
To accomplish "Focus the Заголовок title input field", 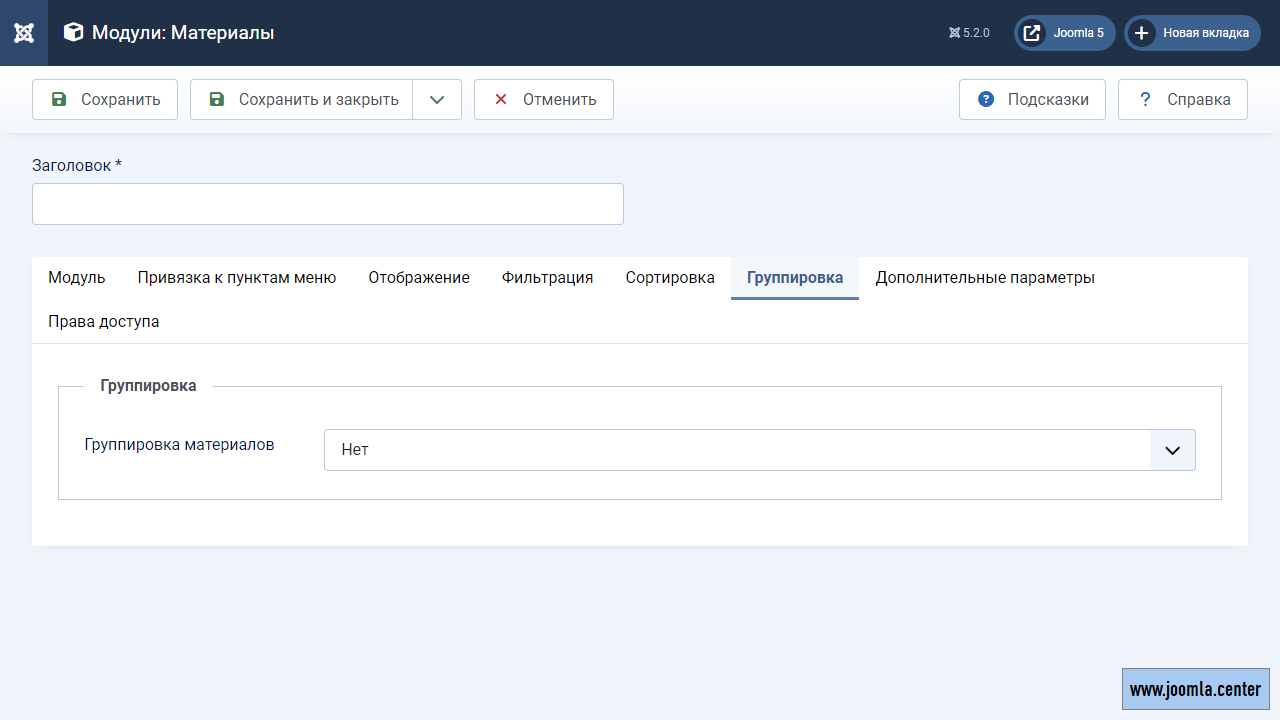I will (328, 204).
